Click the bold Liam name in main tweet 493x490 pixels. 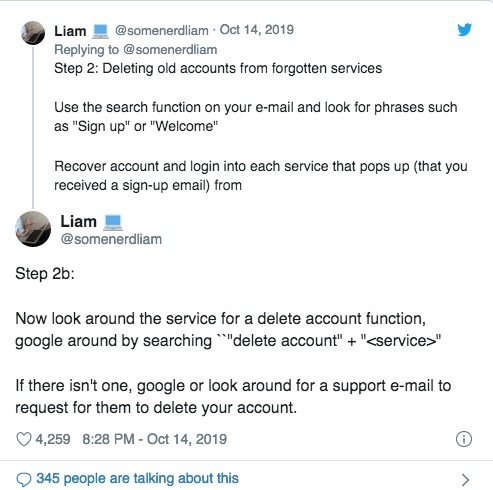pos(79,222)
